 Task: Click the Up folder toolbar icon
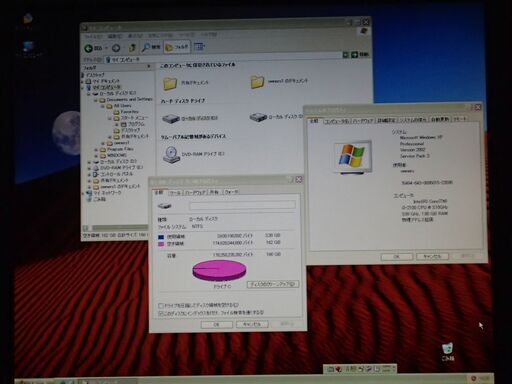click(x=132, y=48)
